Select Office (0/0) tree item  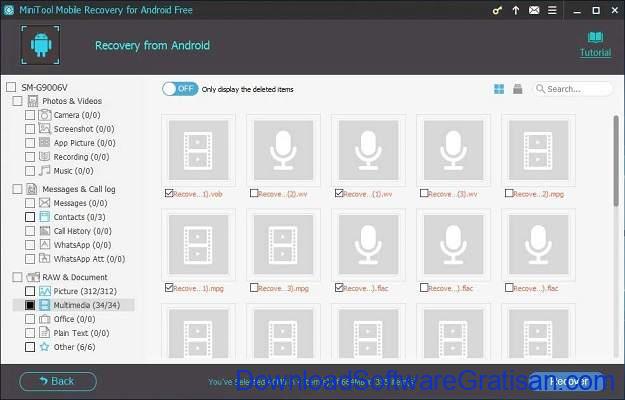[75, 319]
